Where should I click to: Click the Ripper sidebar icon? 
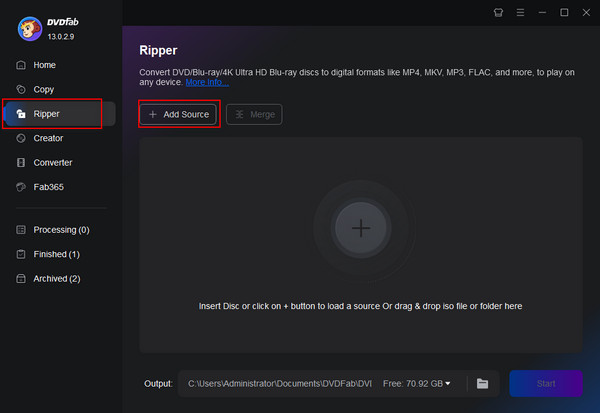21,114
